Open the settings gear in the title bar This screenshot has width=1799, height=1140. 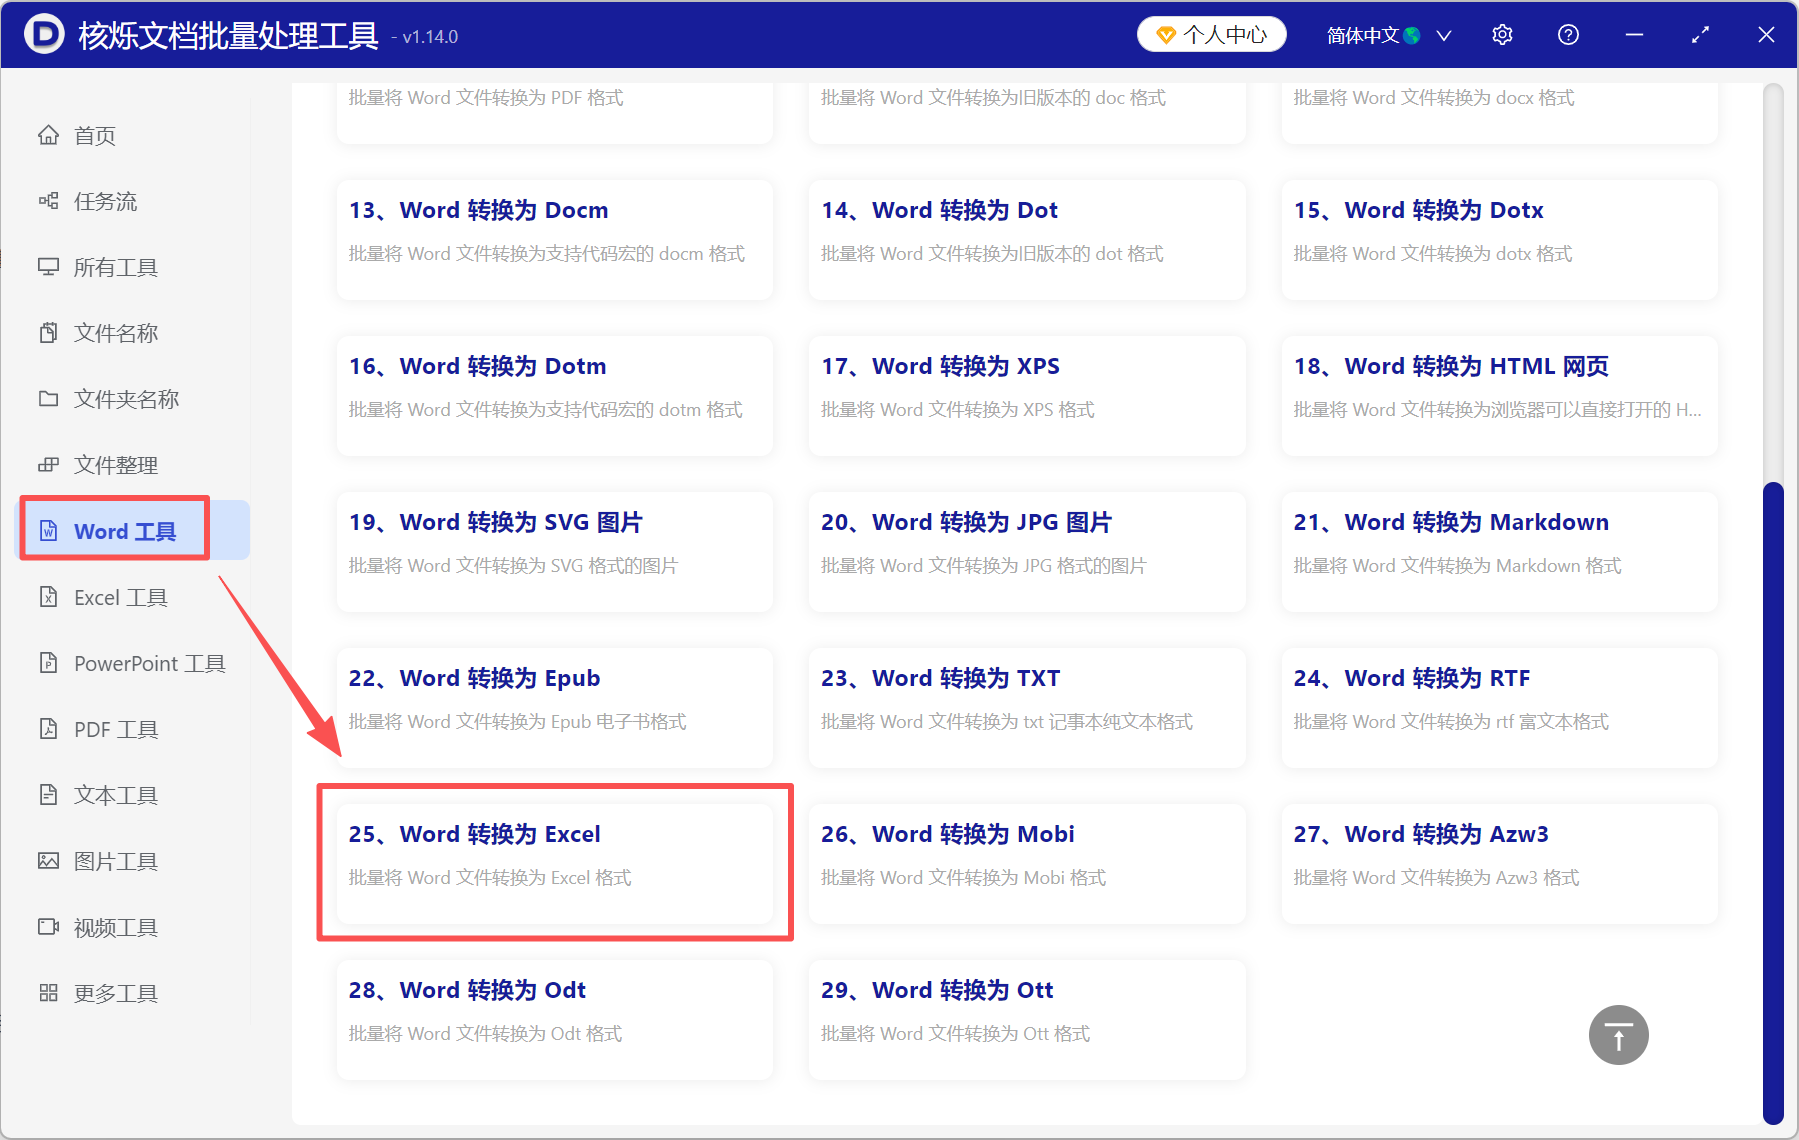[1502, 34]
